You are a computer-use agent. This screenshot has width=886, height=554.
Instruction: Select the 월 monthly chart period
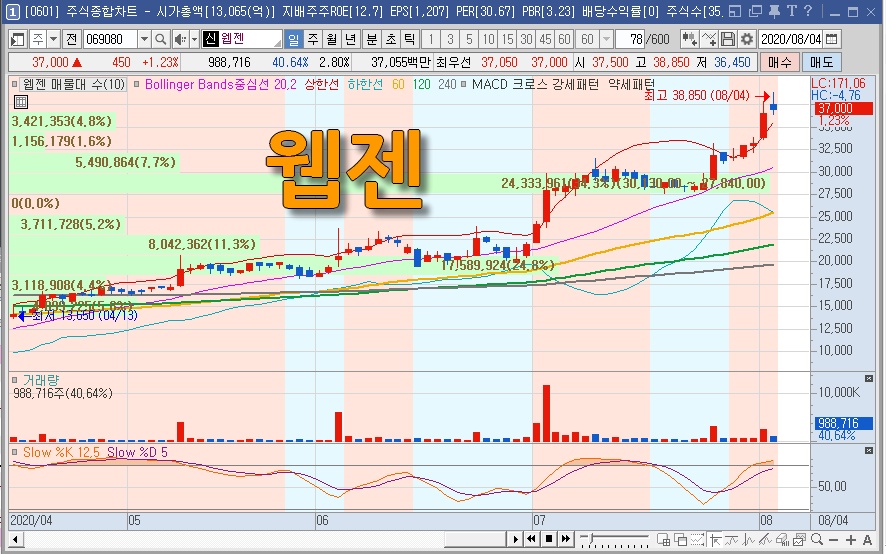(x=332, y=39)
